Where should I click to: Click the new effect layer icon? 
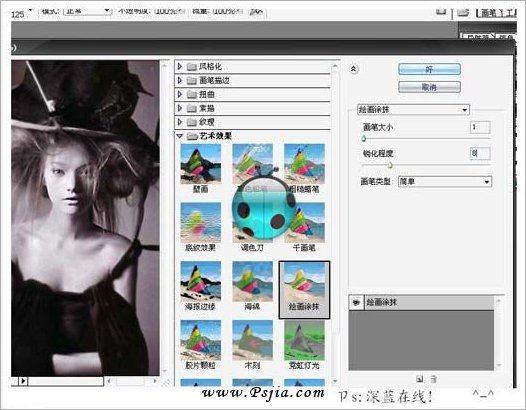click(419, 379)
